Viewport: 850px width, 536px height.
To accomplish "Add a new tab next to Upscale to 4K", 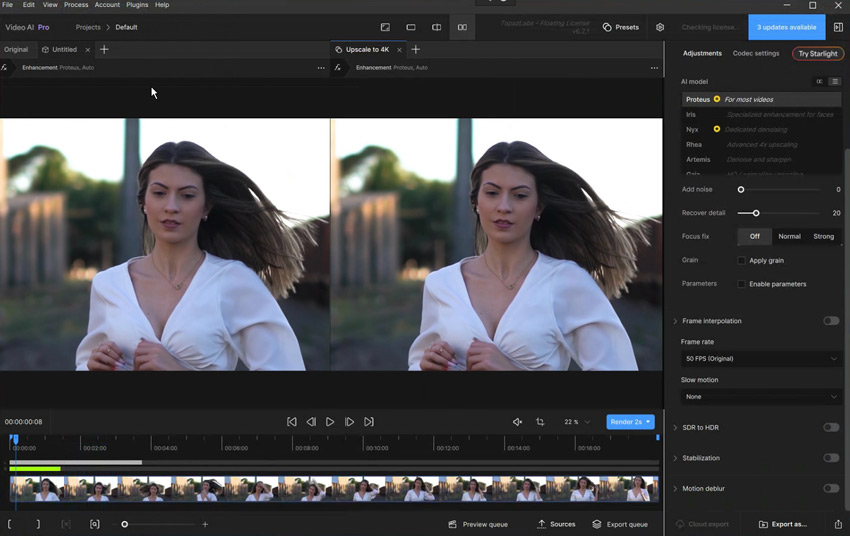I will [416, 49].
